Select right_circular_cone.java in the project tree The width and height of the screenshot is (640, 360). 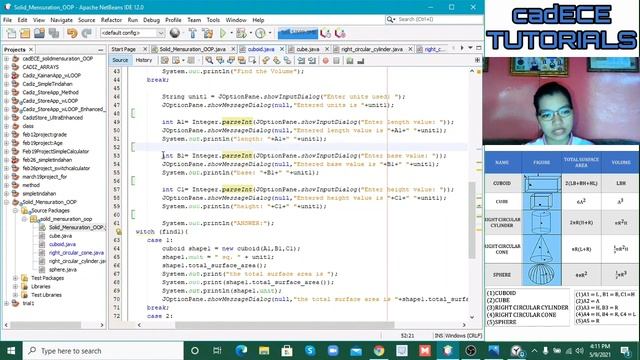tap(76, 253)
